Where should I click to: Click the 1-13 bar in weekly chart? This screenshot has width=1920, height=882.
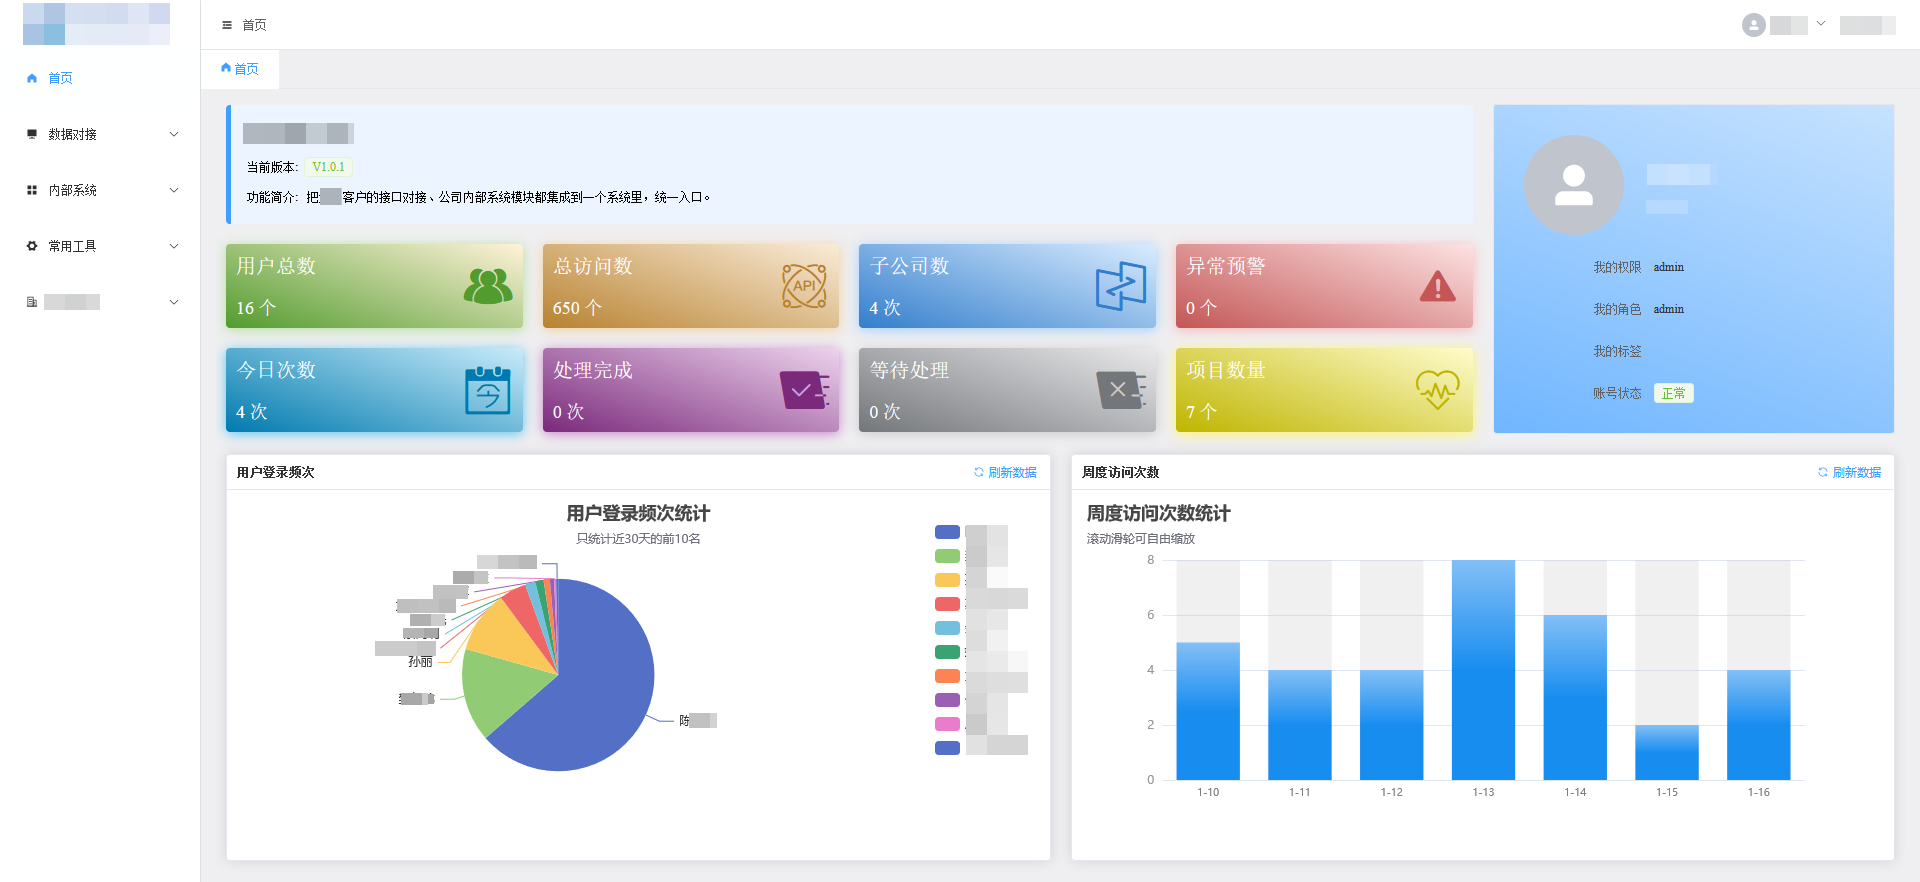click(1483, 670)
